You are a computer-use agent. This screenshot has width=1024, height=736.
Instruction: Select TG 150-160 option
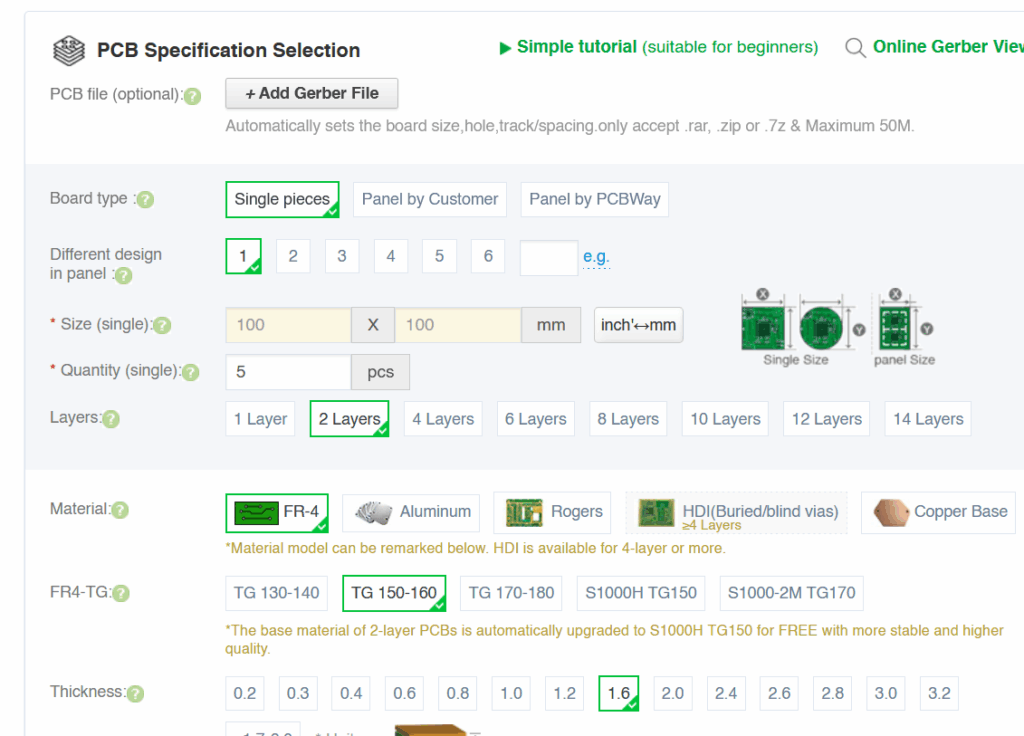click(x=394, y=593)
